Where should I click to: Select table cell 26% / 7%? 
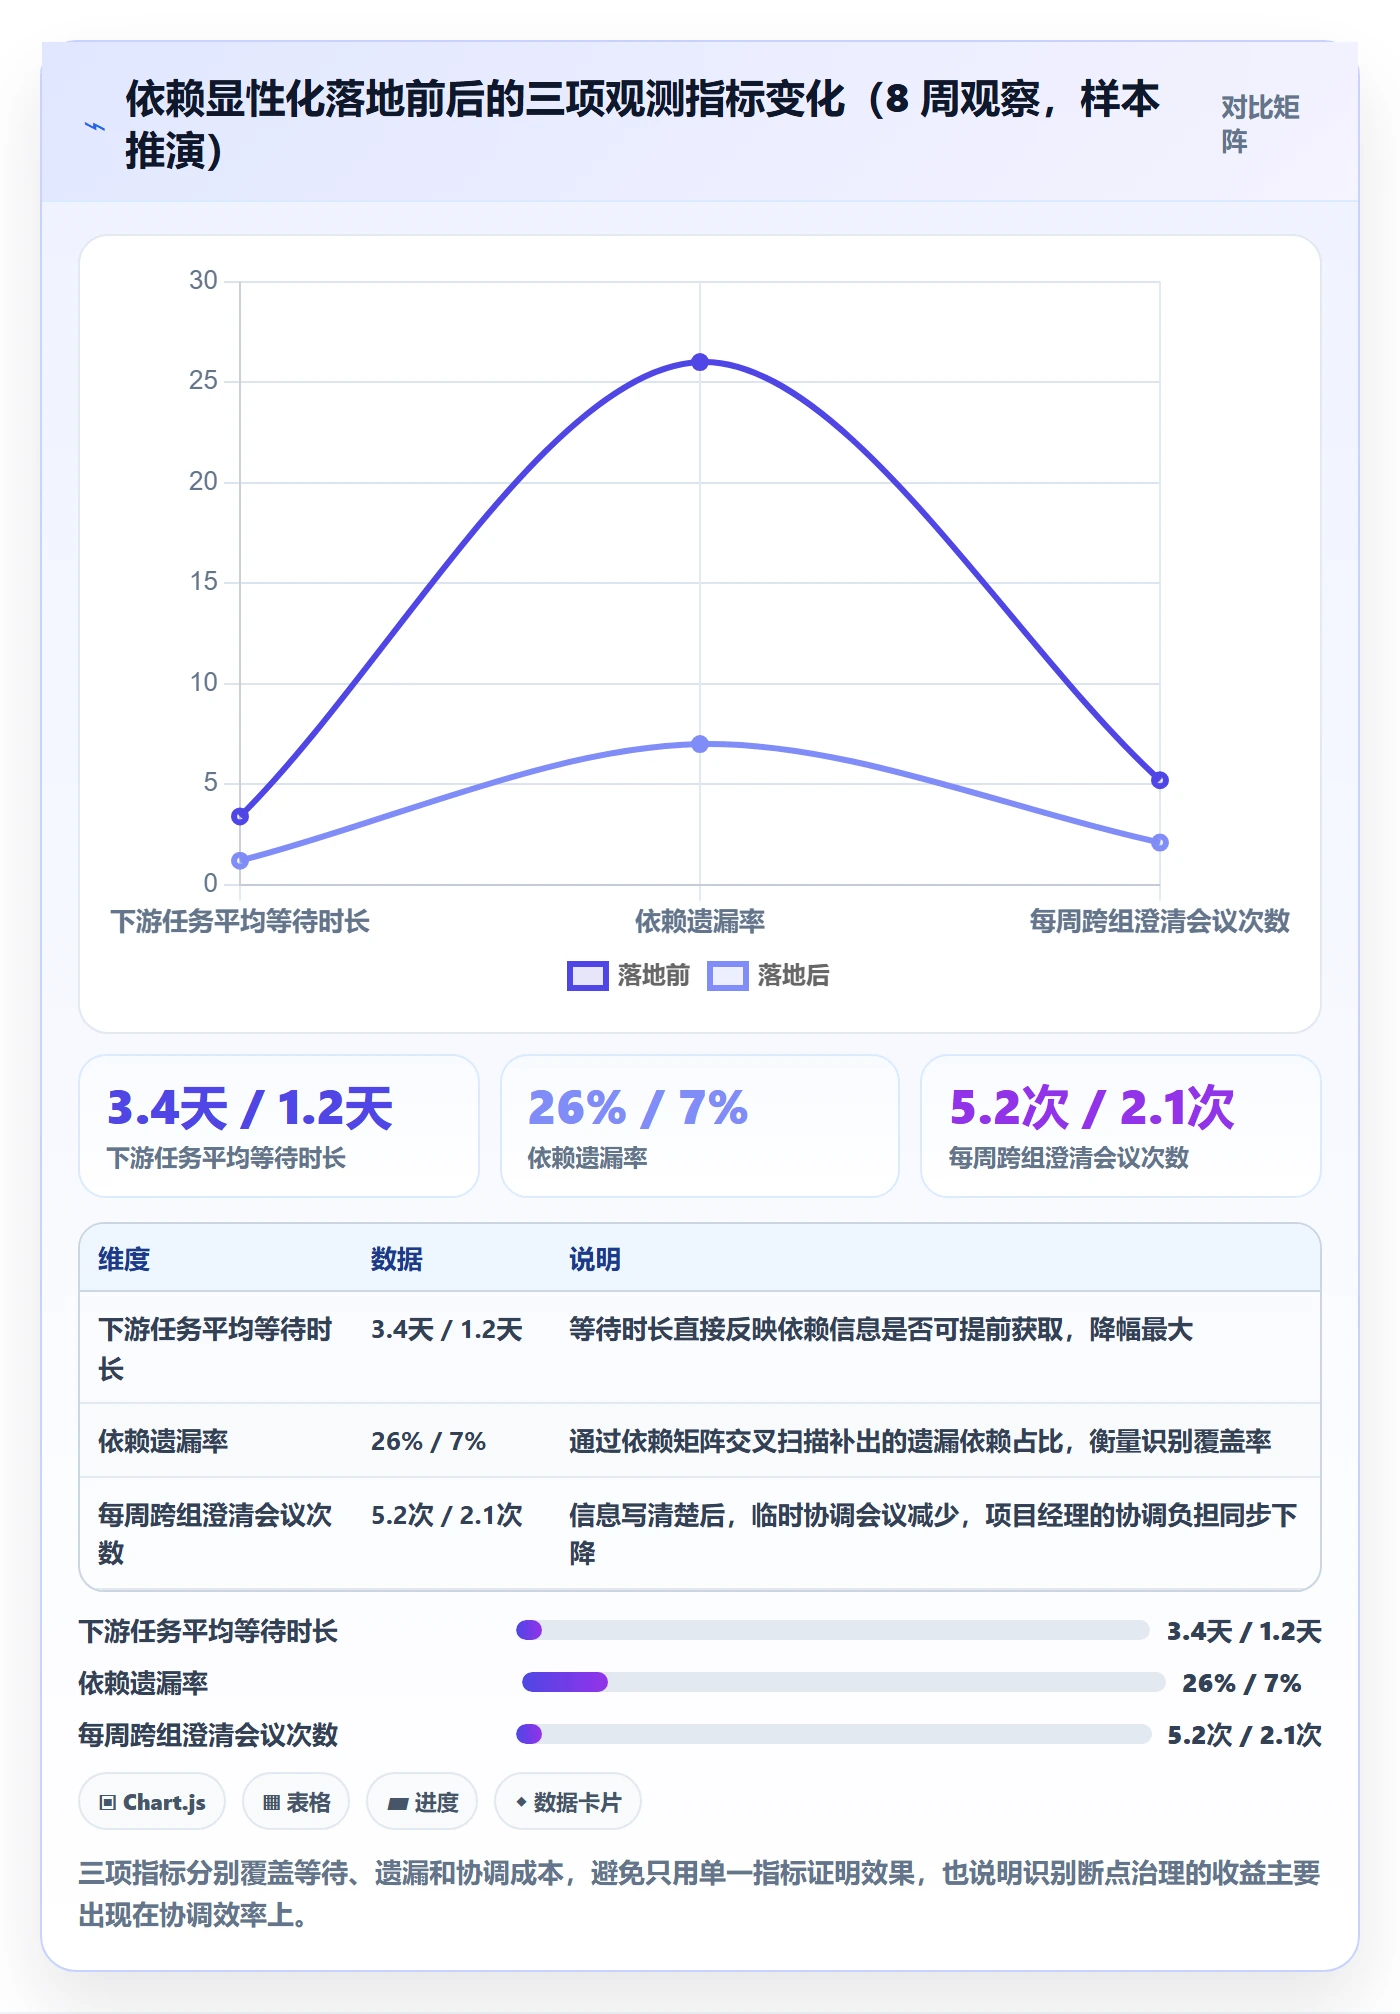tap(429, 1441)
